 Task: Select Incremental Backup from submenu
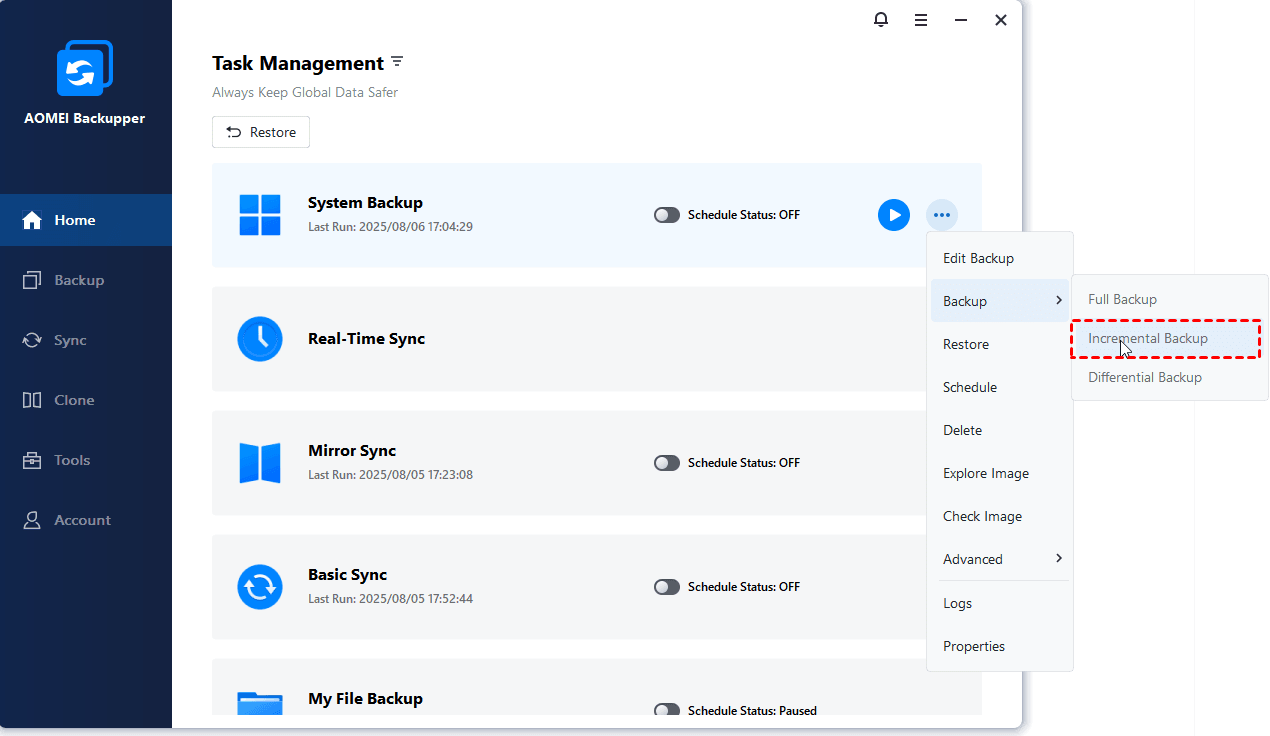(x=1148, y=339)
